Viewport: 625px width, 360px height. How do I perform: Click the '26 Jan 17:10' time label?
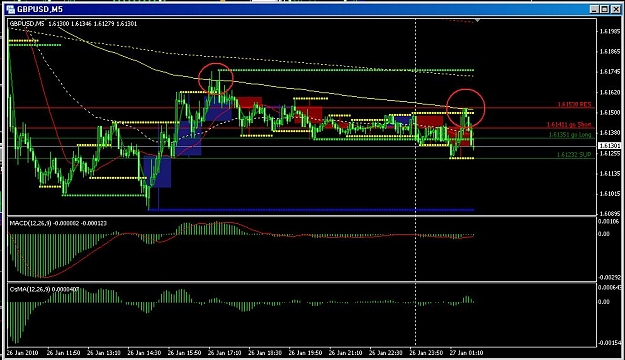224,353
